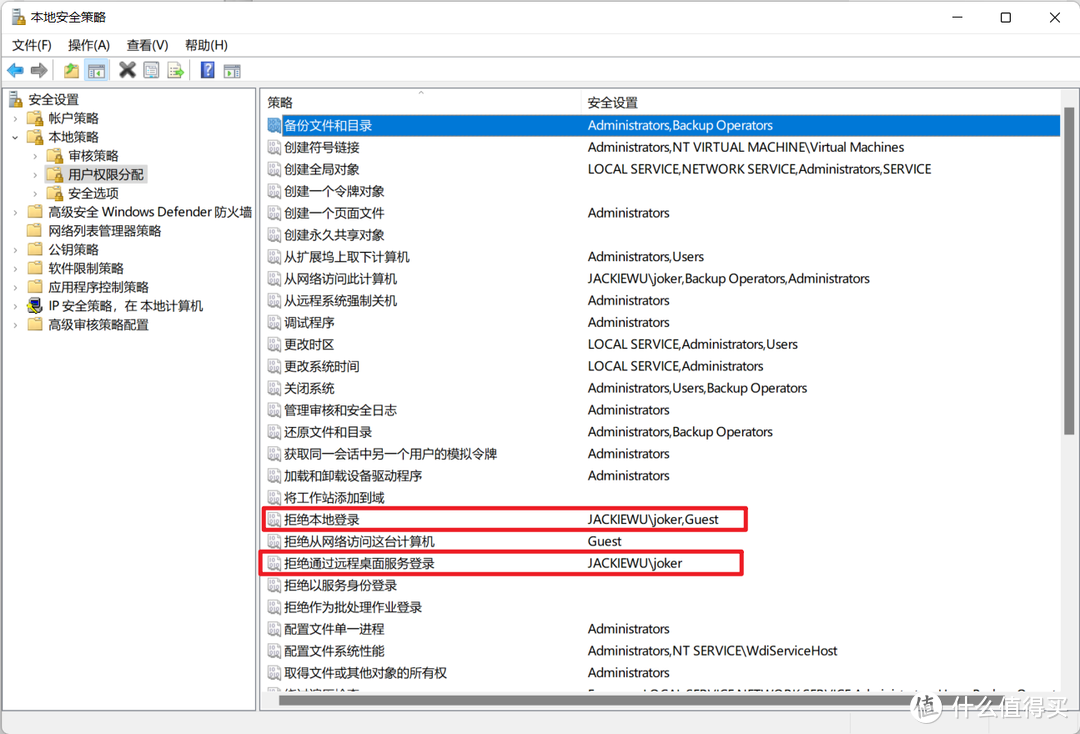Toggle the Show/Hide action pane icon

click(x=232, y=70)
